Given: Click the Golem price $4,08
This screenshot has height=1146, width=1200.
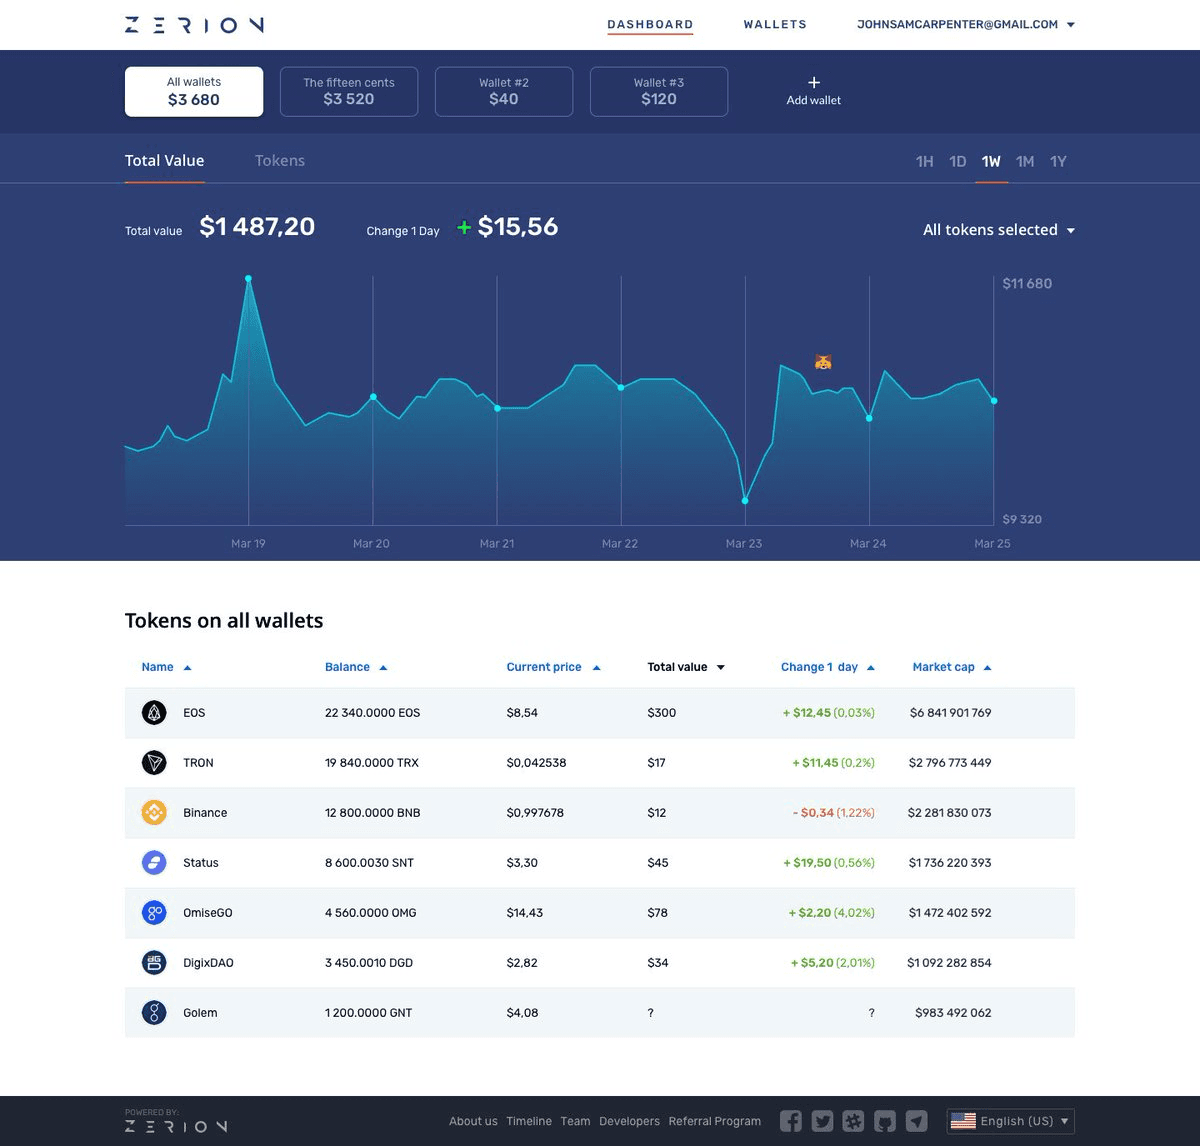Looking at the screenshot, I should 522,1013.
